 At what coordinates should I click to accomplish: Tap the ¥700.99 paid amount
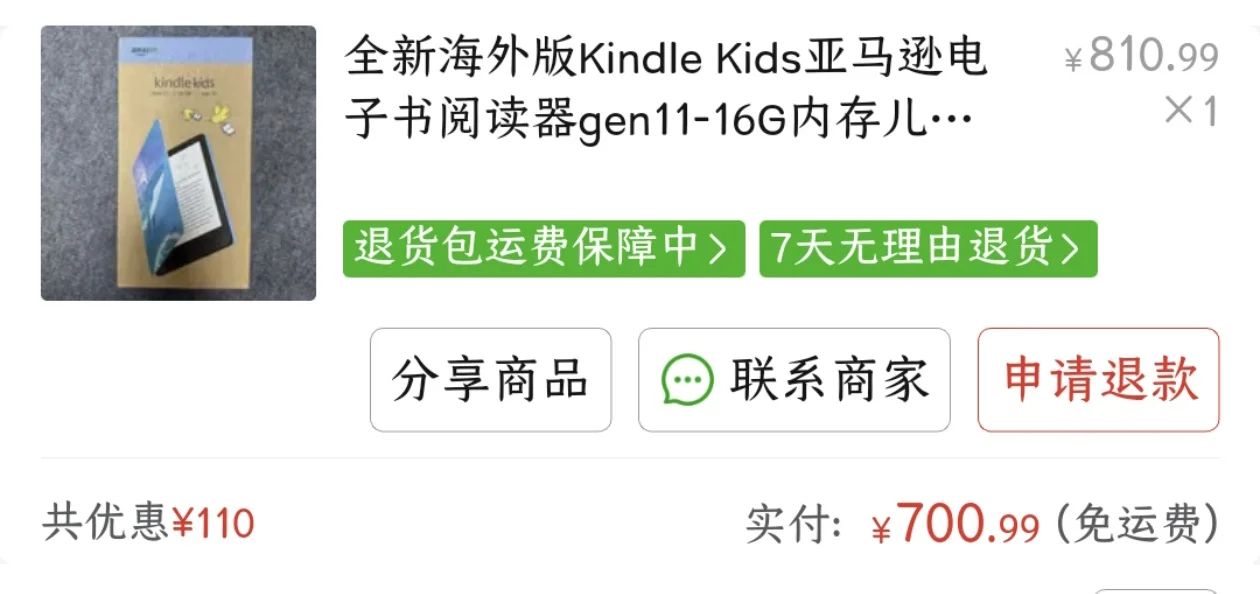(x=955, y=524)
